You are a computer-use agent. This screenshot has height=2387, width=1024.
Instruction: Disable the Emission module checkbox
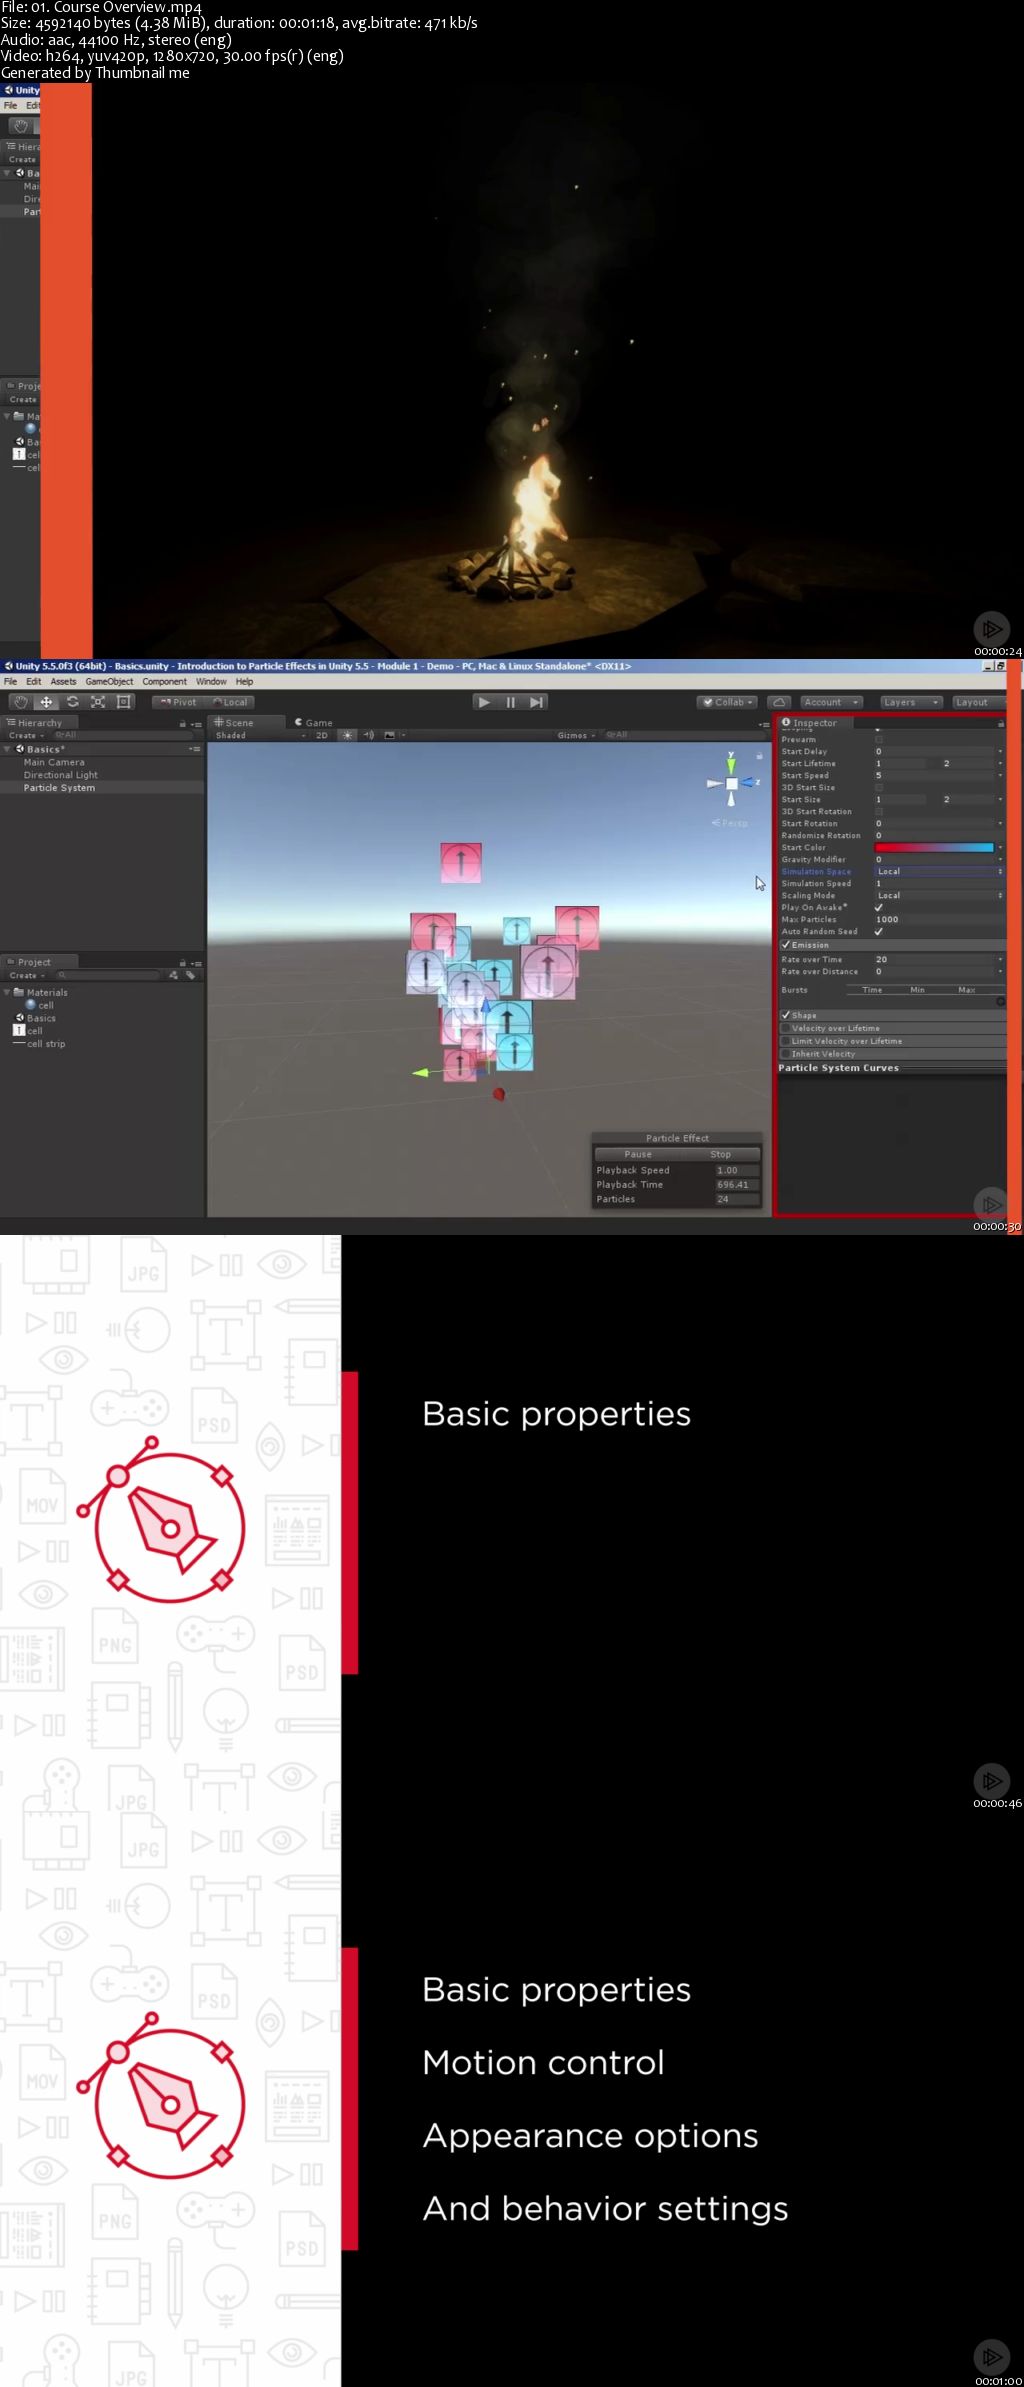pos(786,945)
